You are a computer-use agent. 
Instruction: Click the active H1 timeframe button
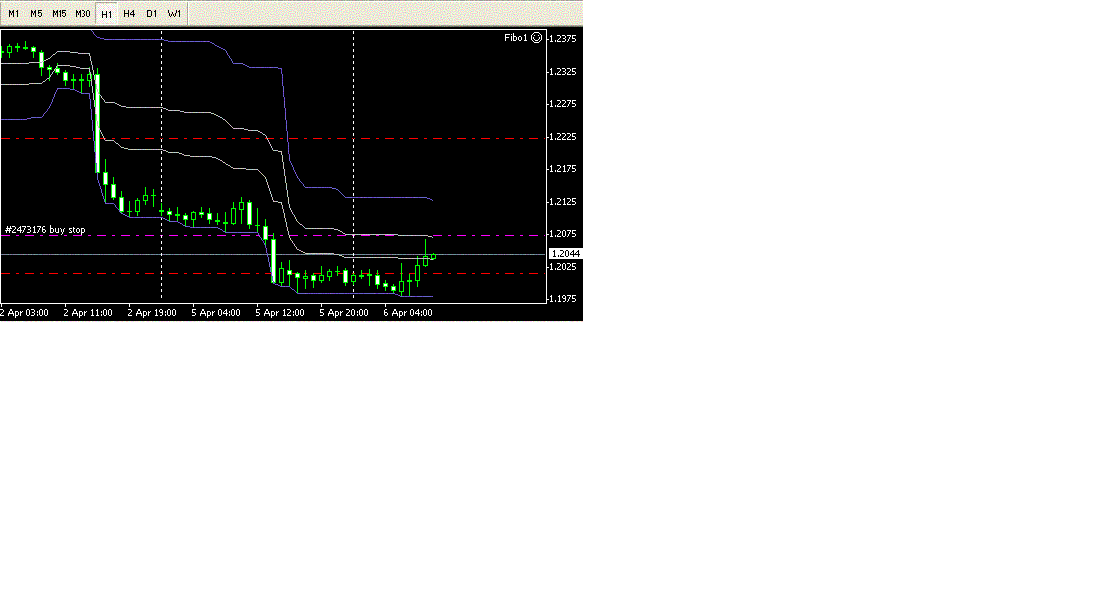pyautogui.click(x=107, y=13)
